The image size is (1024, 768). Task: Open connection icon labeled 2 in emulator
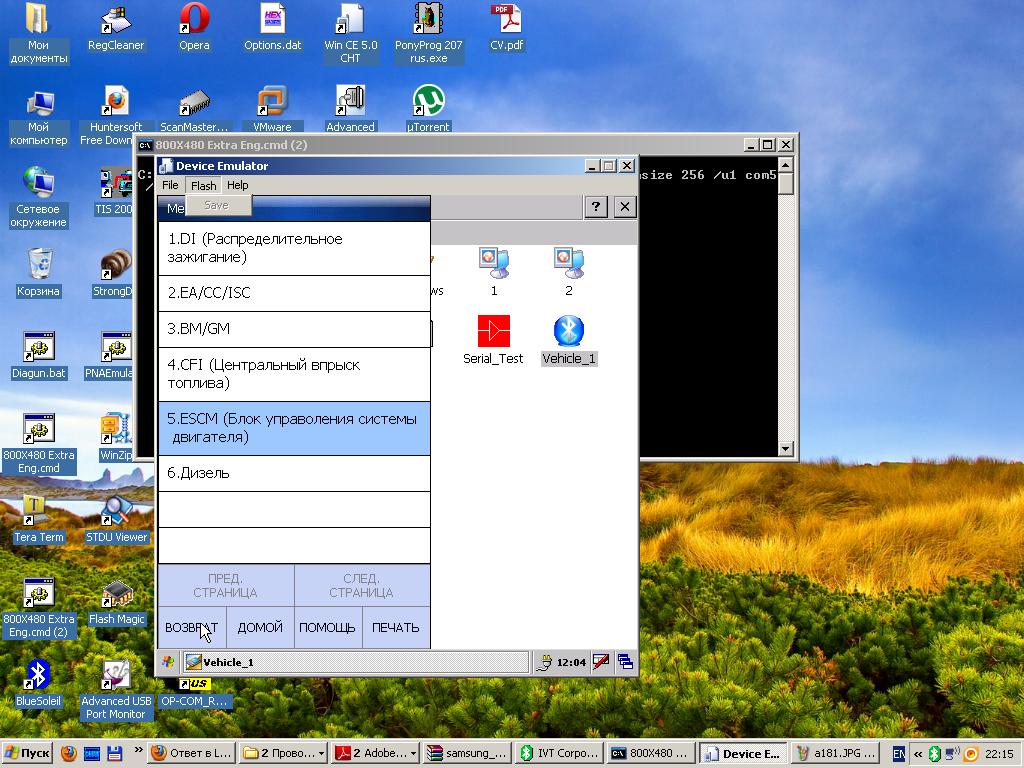click(x=569, y=272)
